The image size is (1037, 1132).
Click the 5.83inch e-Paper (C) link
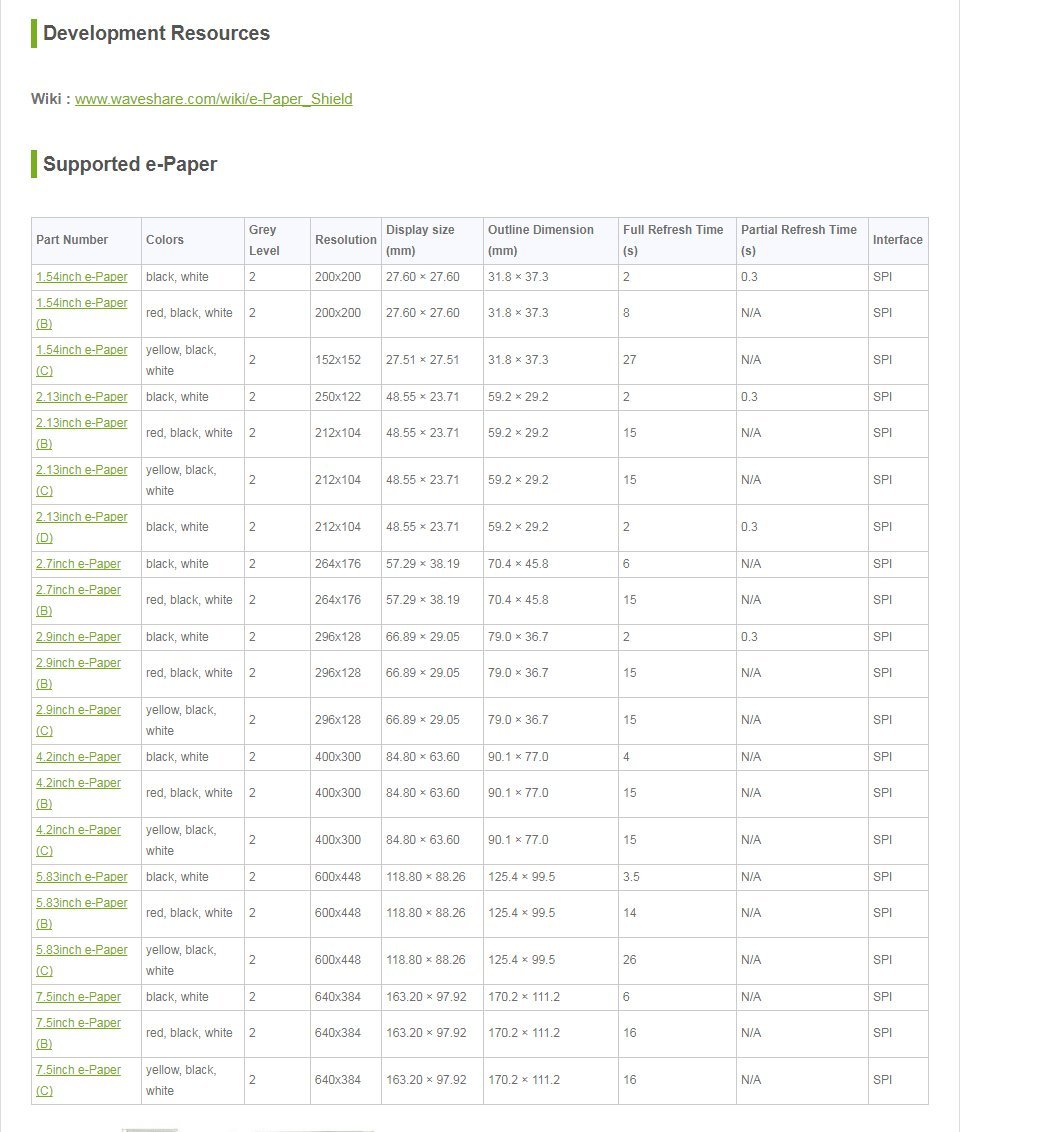click(82, 950)
